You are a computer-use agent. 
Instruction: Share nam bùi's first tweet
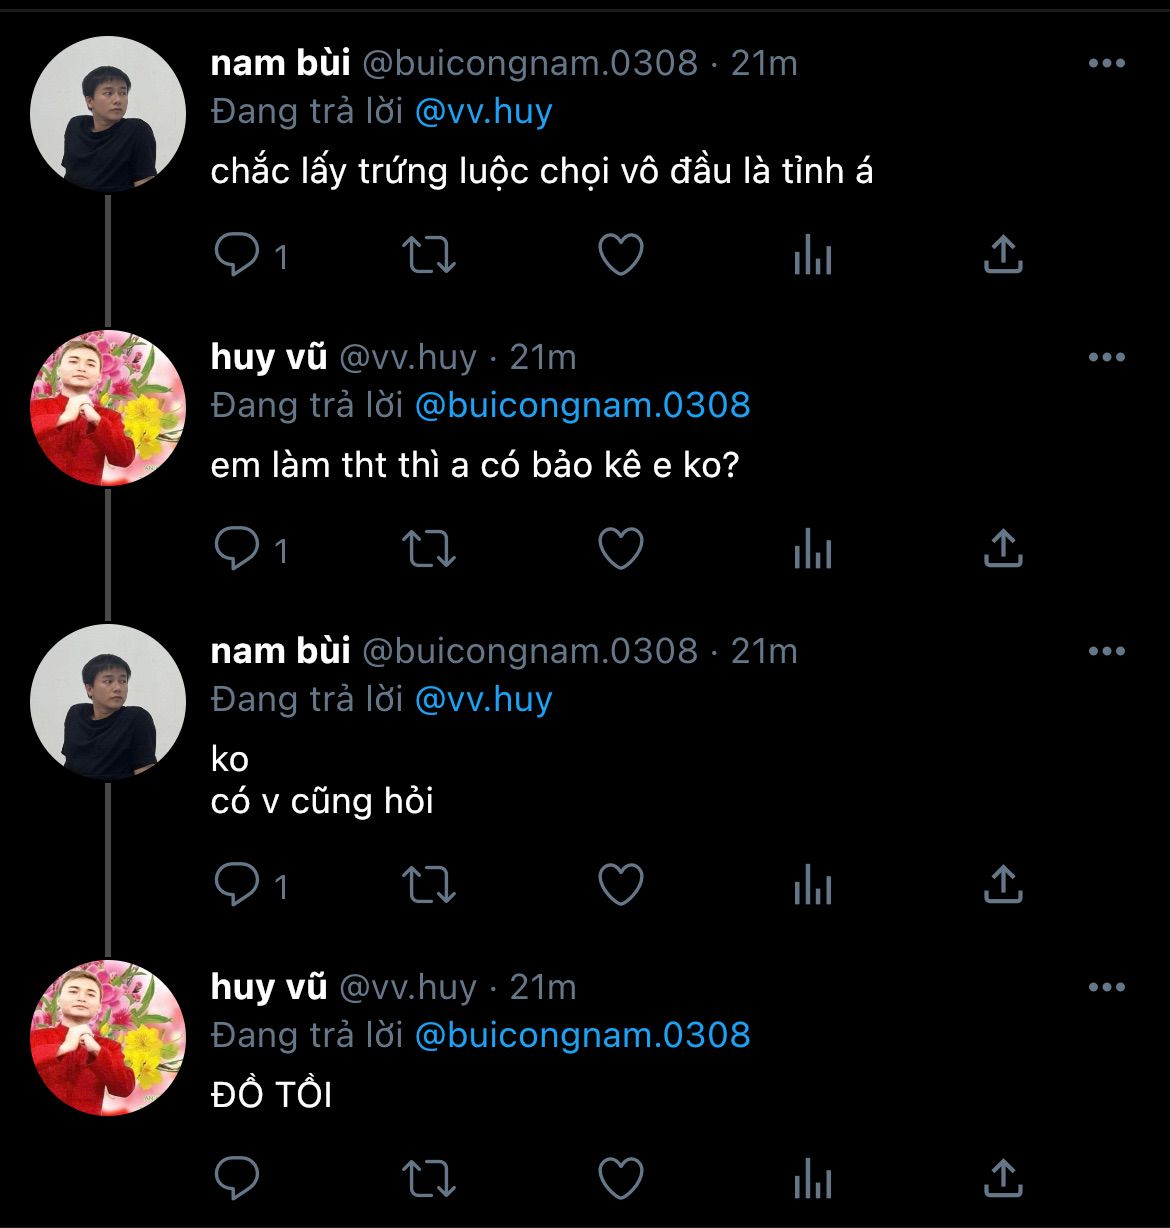point(1003,255)
